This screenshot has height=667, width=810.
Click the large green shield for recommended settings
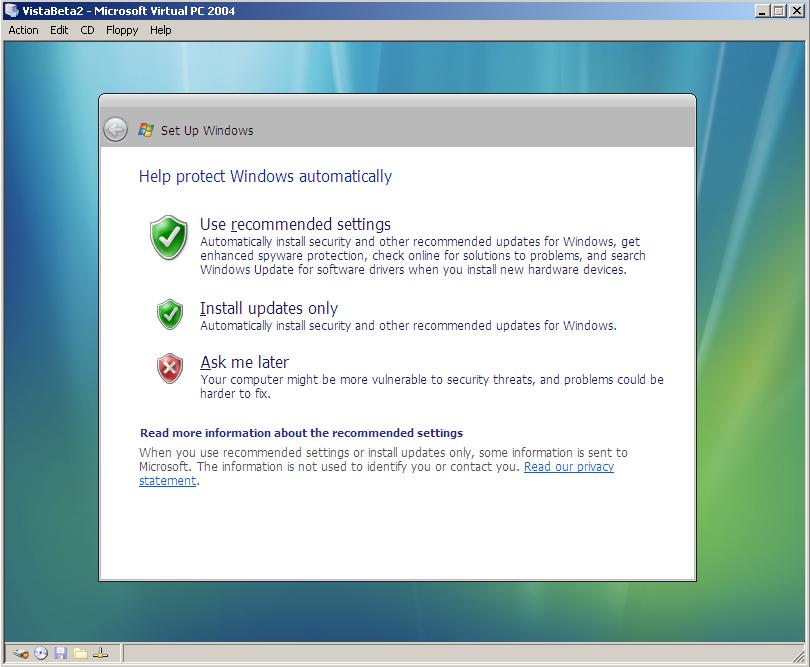point(168,237)
